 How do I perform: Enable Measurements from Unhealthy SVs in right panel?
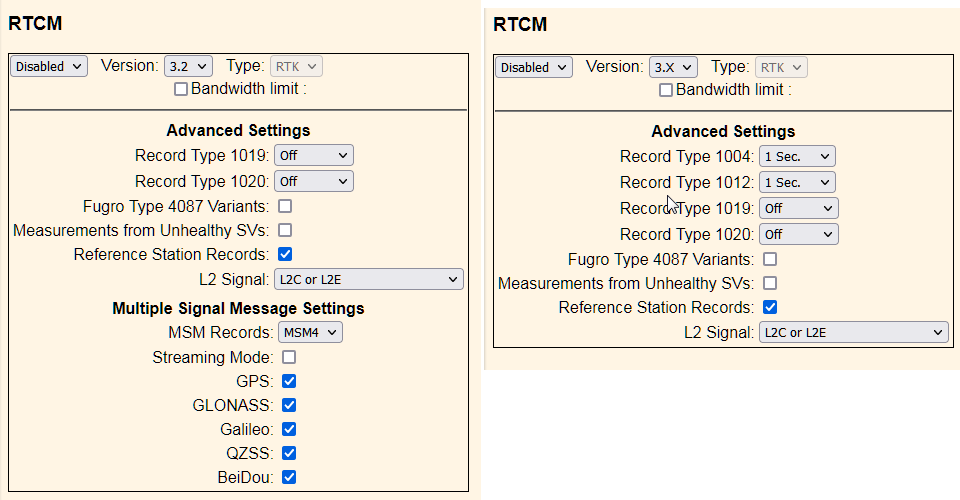pyautogui.click(x=770, y=283)
